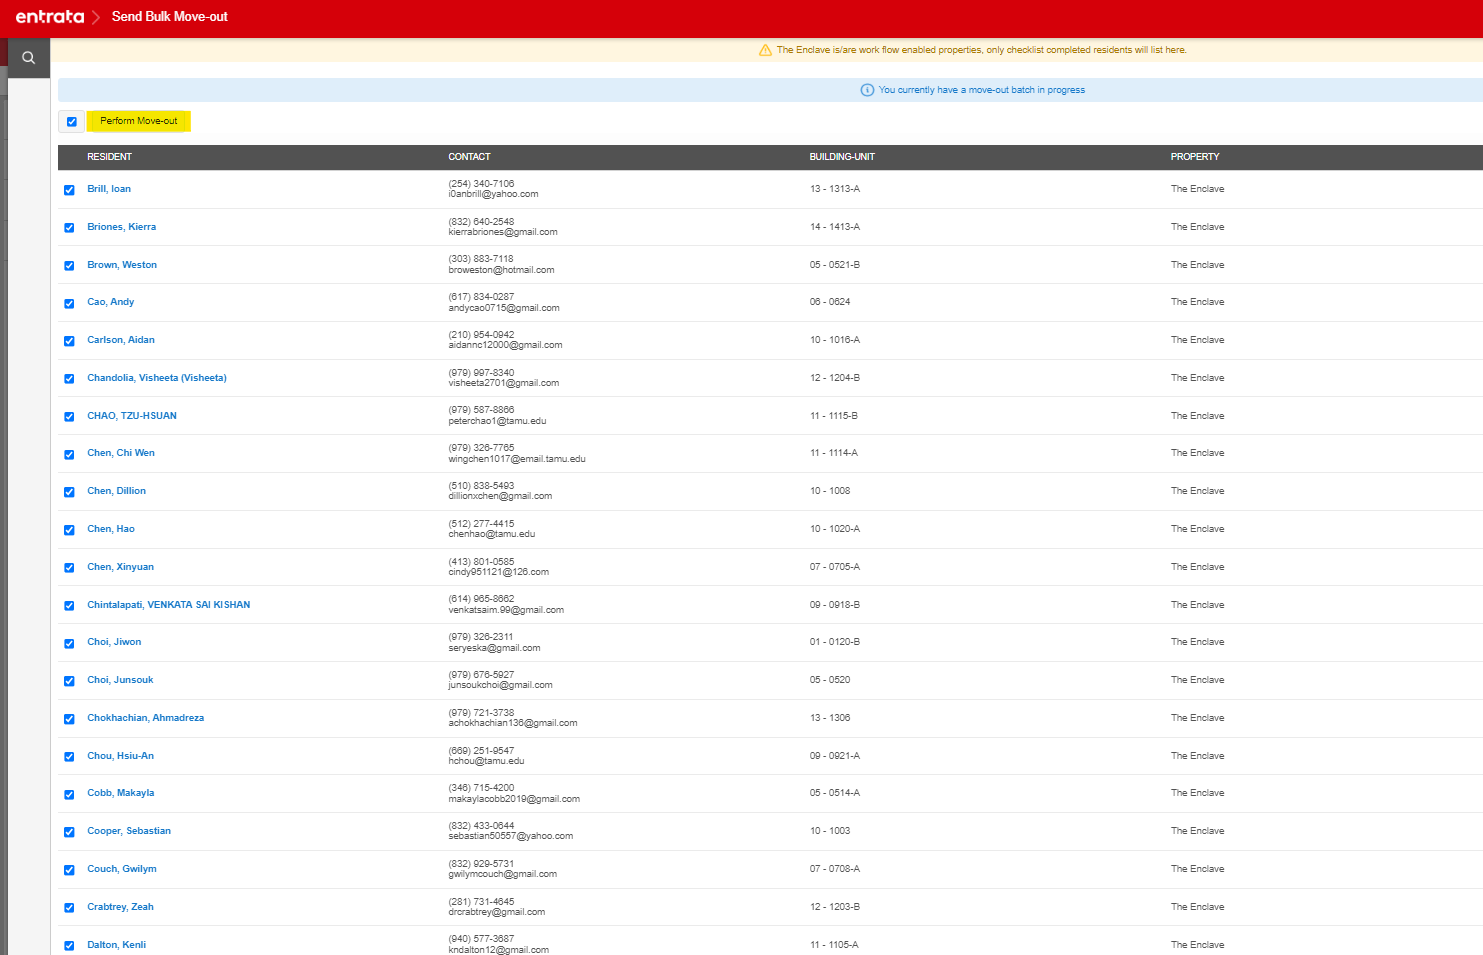The width and height of the screenshot is (1483, 955).
Task: Uncheck the checkbox for Brill, Ioan
Action: [69, 190]
